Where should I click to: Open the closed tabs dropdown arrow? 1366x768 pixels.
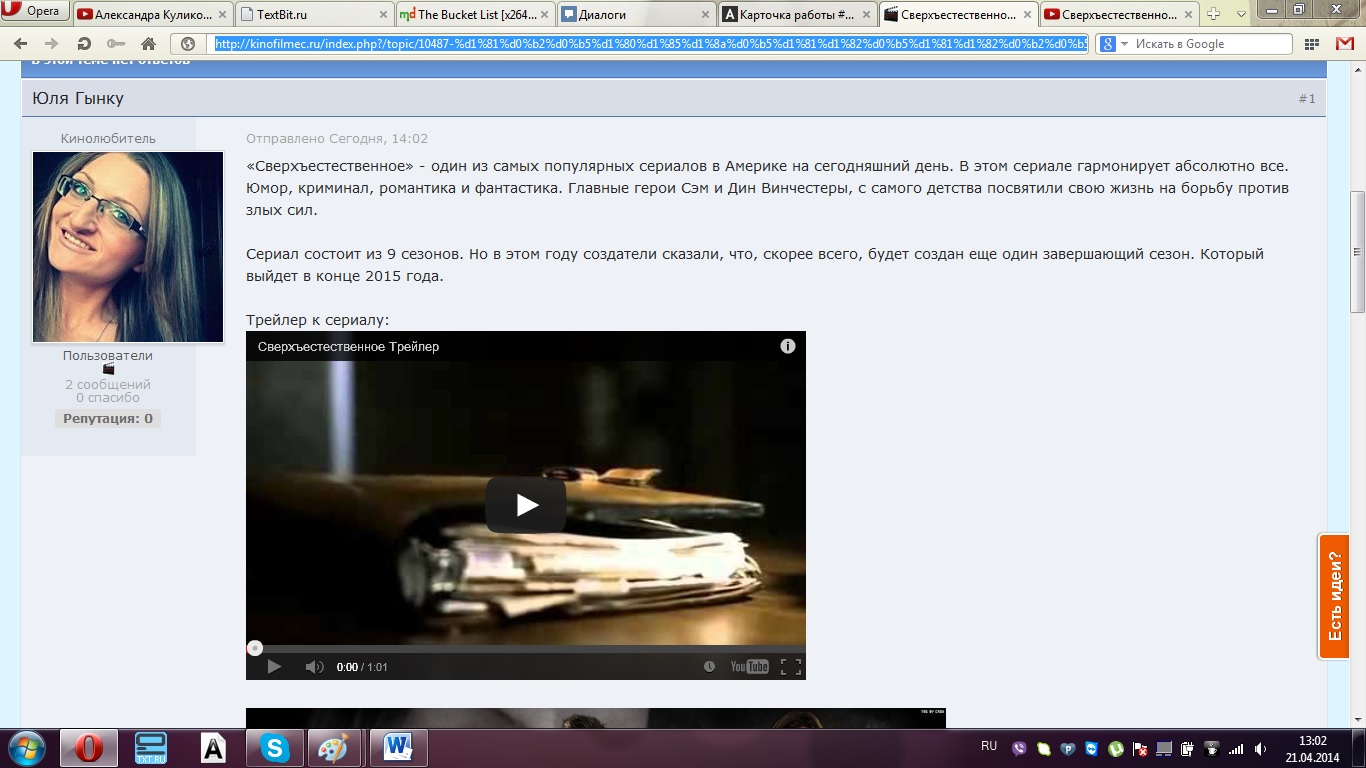tap(1241, 14)
